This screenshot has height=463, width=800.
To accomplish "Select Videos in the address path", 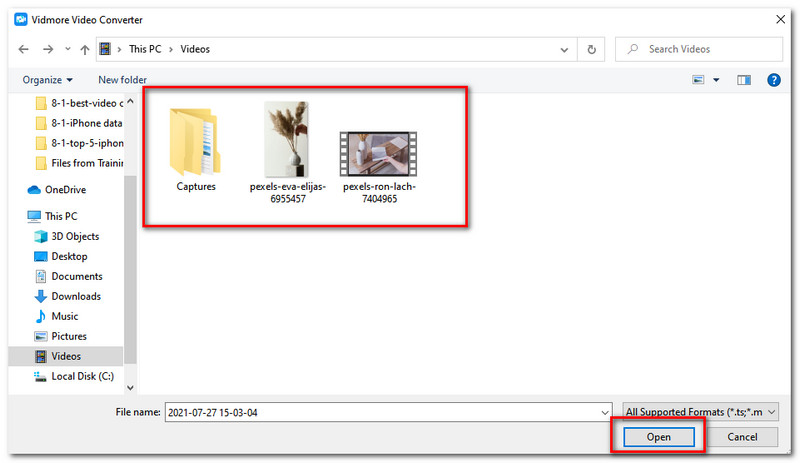I will 195,49.
